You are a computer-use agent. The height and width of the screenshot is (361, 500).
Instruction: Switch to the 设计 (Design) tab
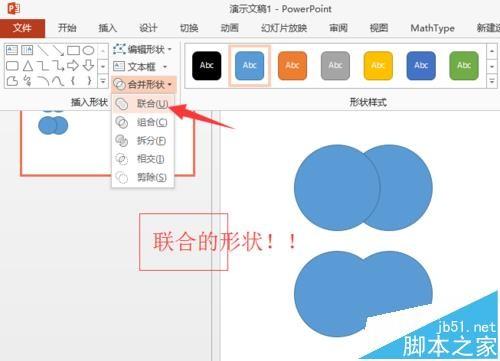pyautogui.click(x=148, y=28)
